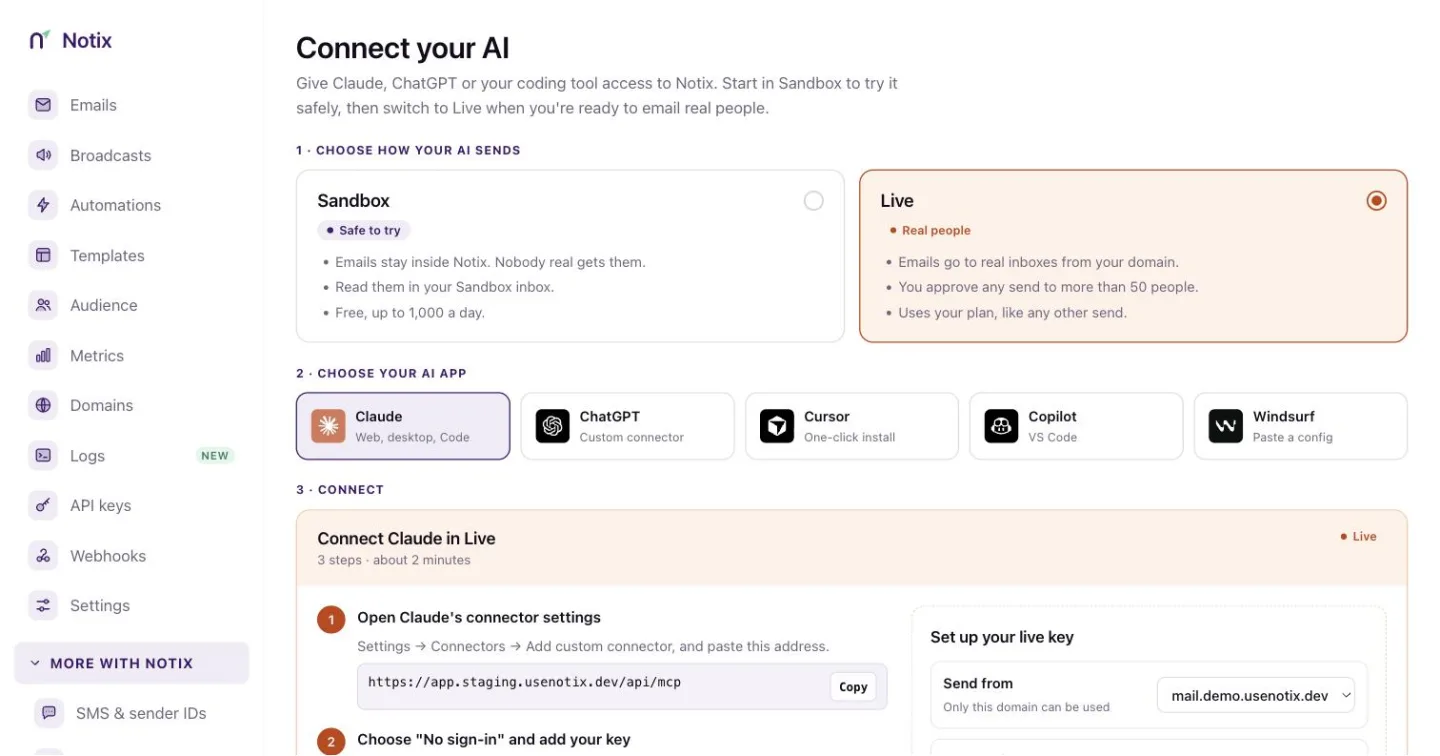
Task: Navigate to Automations page
Action: pos(132,205)
